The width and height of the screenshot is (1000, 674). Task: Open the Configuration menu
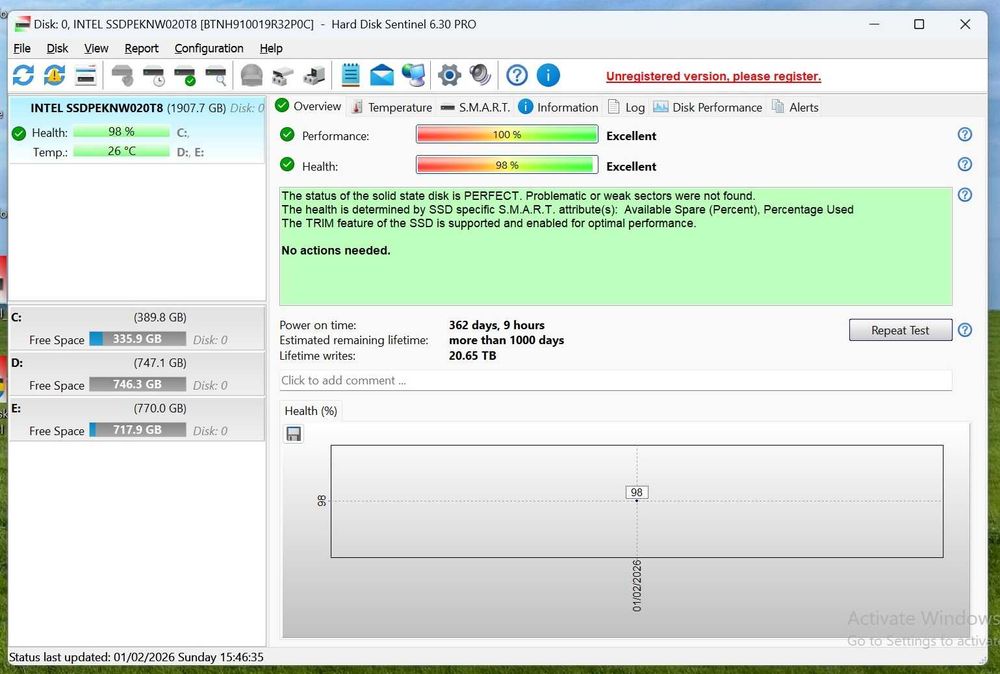[209, 48]
